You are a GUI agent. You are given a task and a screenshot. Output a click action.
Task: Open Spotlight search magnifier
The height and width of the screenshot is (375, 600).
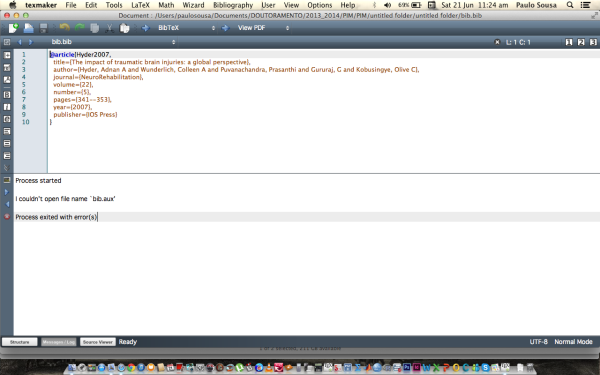click(x=570, y=5)
